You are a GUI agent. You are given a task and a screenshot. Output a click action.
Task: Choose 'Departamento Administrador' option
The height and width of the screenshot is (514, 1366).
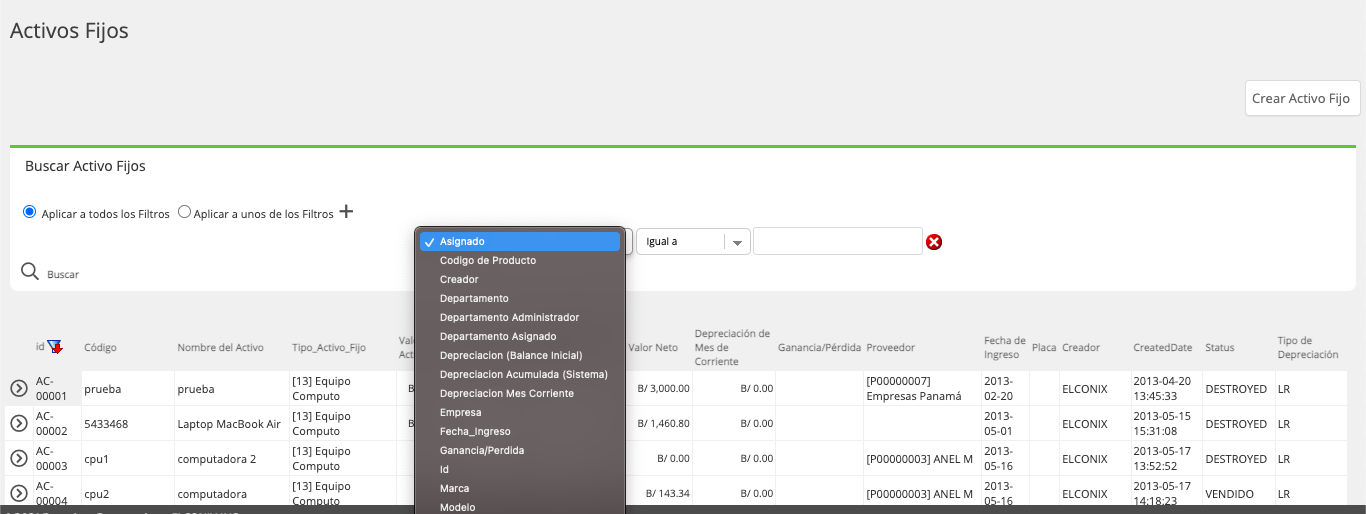(520, 317)
